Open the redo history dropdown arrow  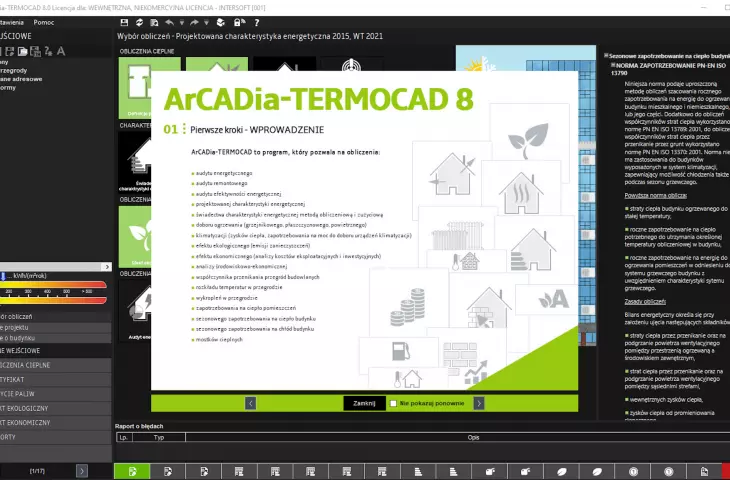tap(206, 22)
